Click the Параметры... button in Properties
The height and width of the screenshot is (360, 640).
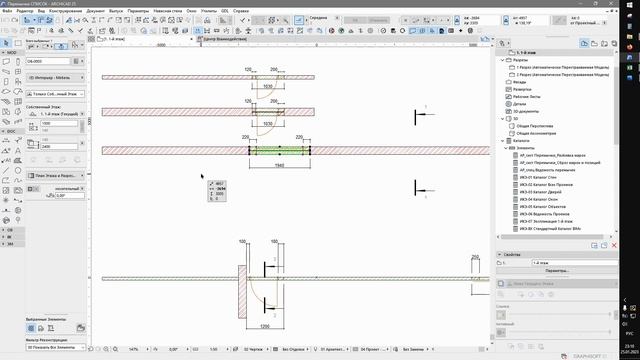(557, 271)
